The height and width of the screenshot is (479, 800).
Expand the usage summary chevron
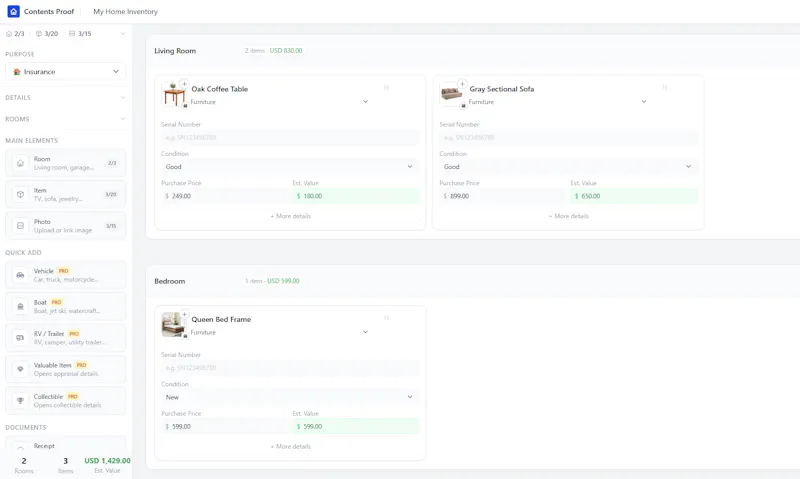point(122,34)
